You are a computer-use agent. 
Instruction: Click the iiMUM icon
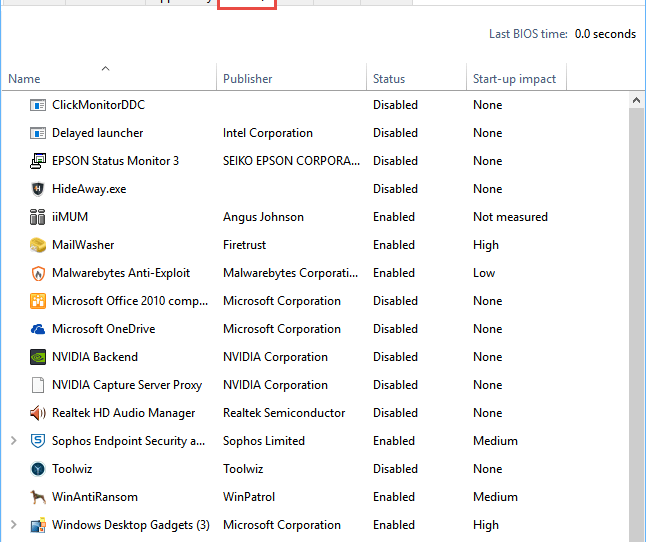click(37, 217)
